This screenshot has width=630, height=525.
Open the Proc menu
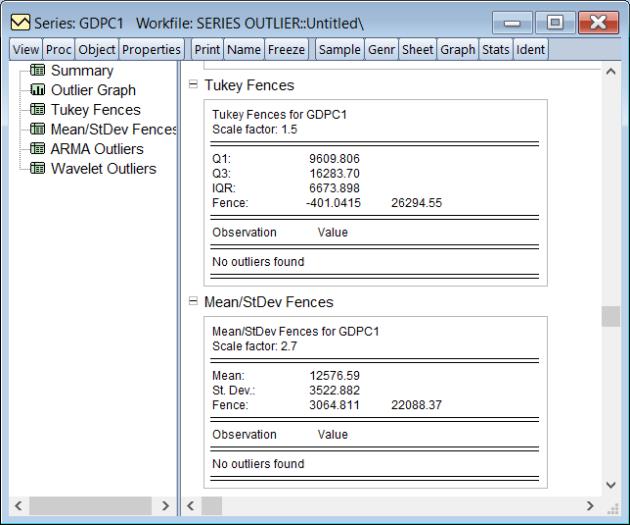click(58, 49)
